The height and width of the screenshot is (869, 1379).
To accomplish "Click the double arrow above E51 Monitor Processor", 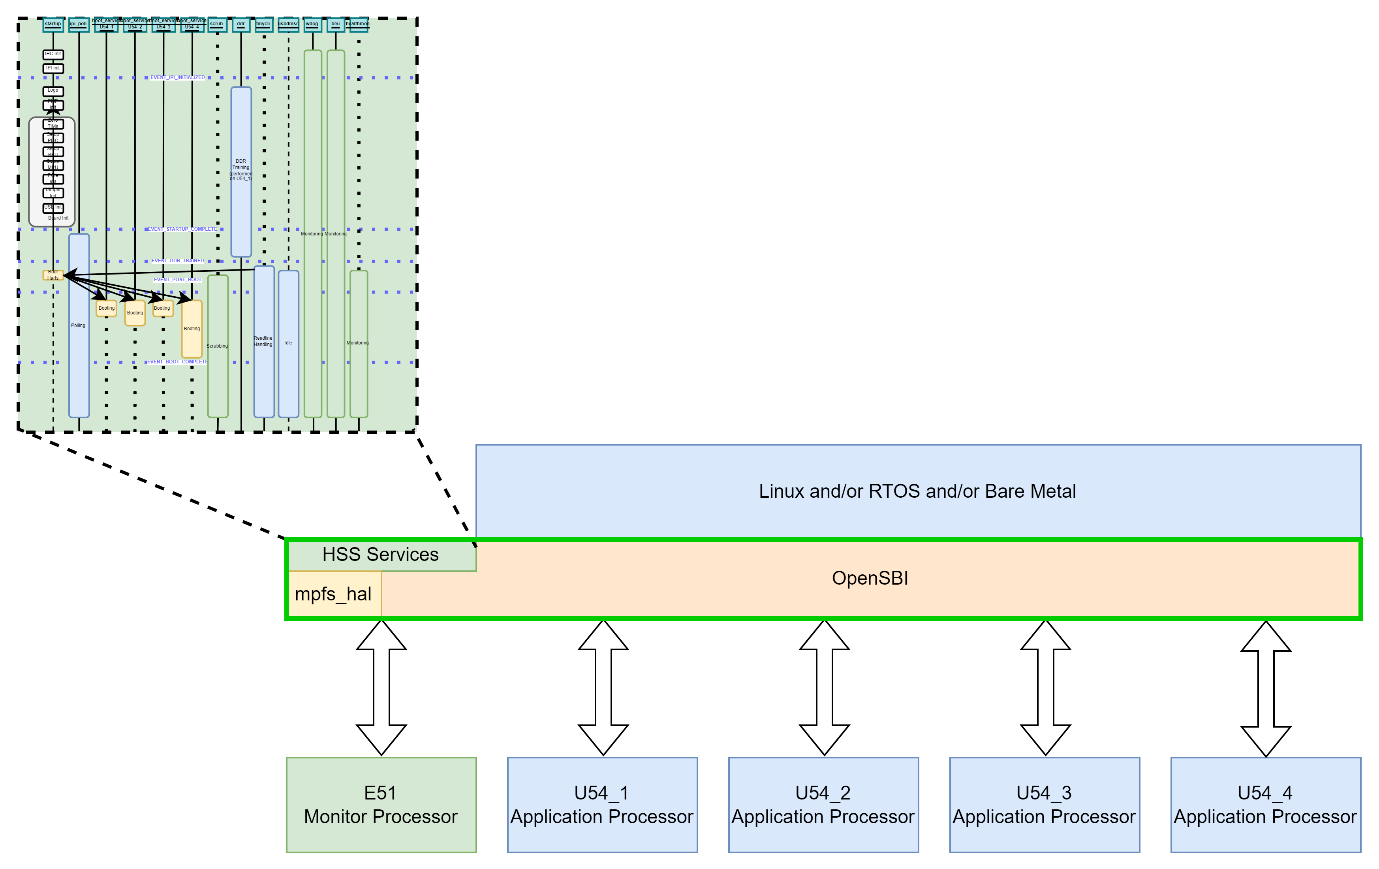I will pos(381,688).
